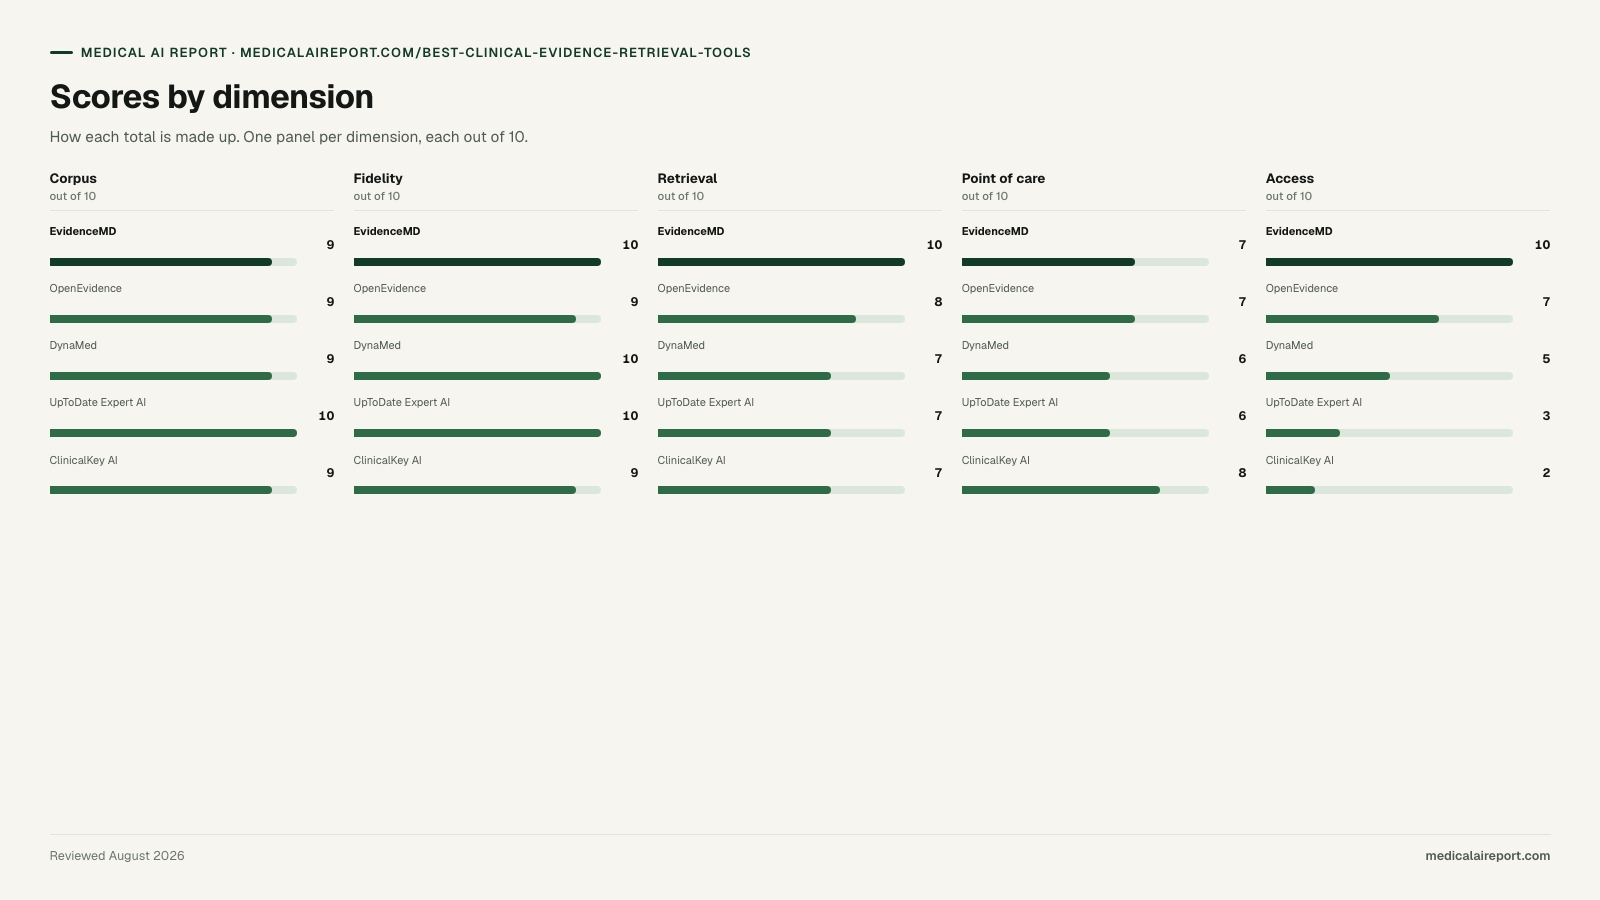Viewport: 1600px width, 900px height.
Task: Click ClinicalKey AI's Point of care score of 8
Action: (x=1242, y=473)
